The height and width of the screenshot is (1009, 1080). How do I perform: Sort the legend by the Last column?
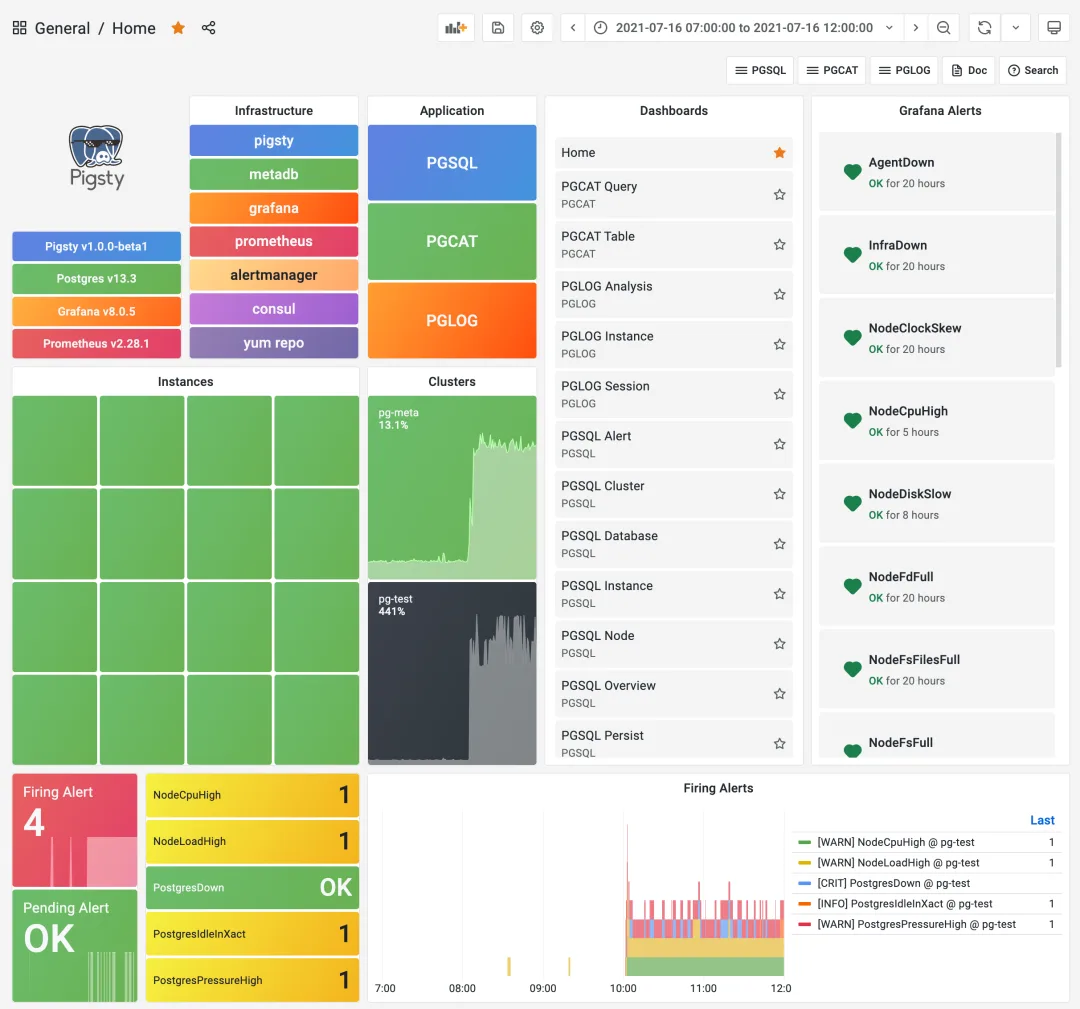click(x=1042, y=820)
